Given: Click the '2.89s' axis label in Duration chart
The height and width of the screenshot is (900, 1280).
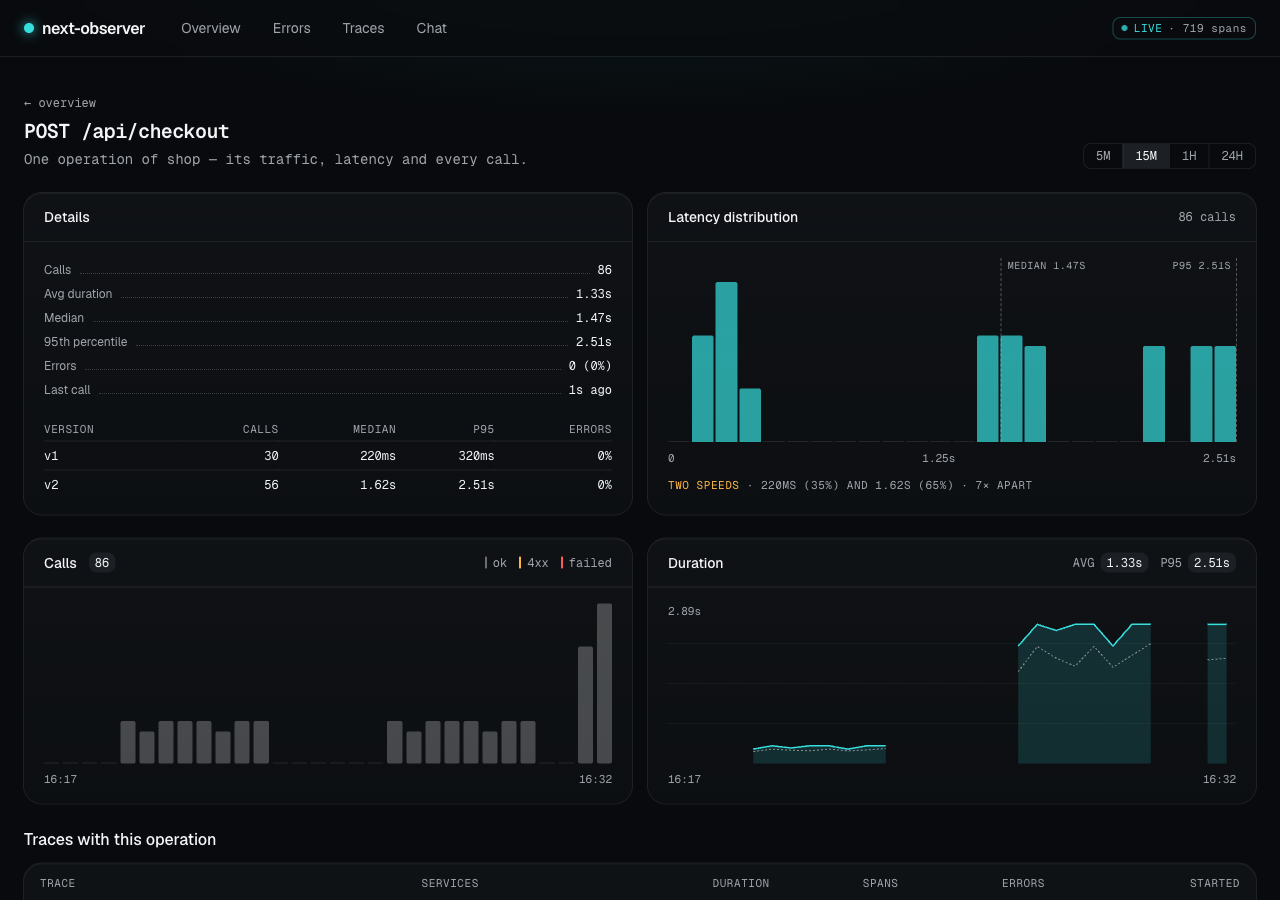Looking at the screenshot, I should [685, 611].
